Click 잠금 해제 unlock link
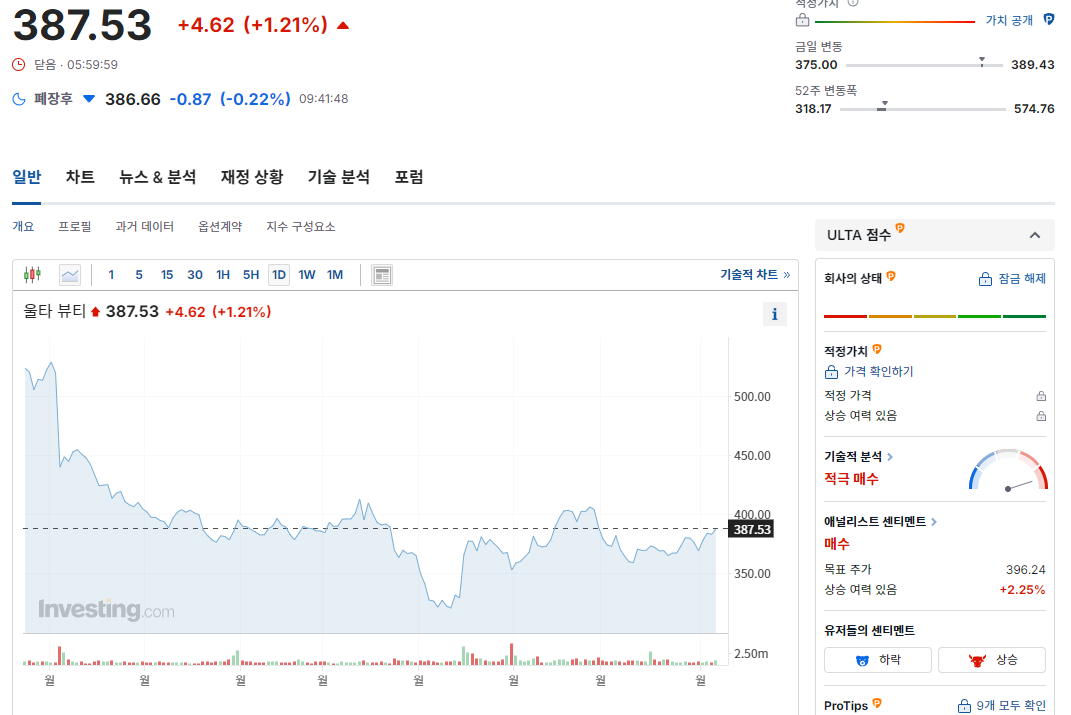 tap(1022, 278)
